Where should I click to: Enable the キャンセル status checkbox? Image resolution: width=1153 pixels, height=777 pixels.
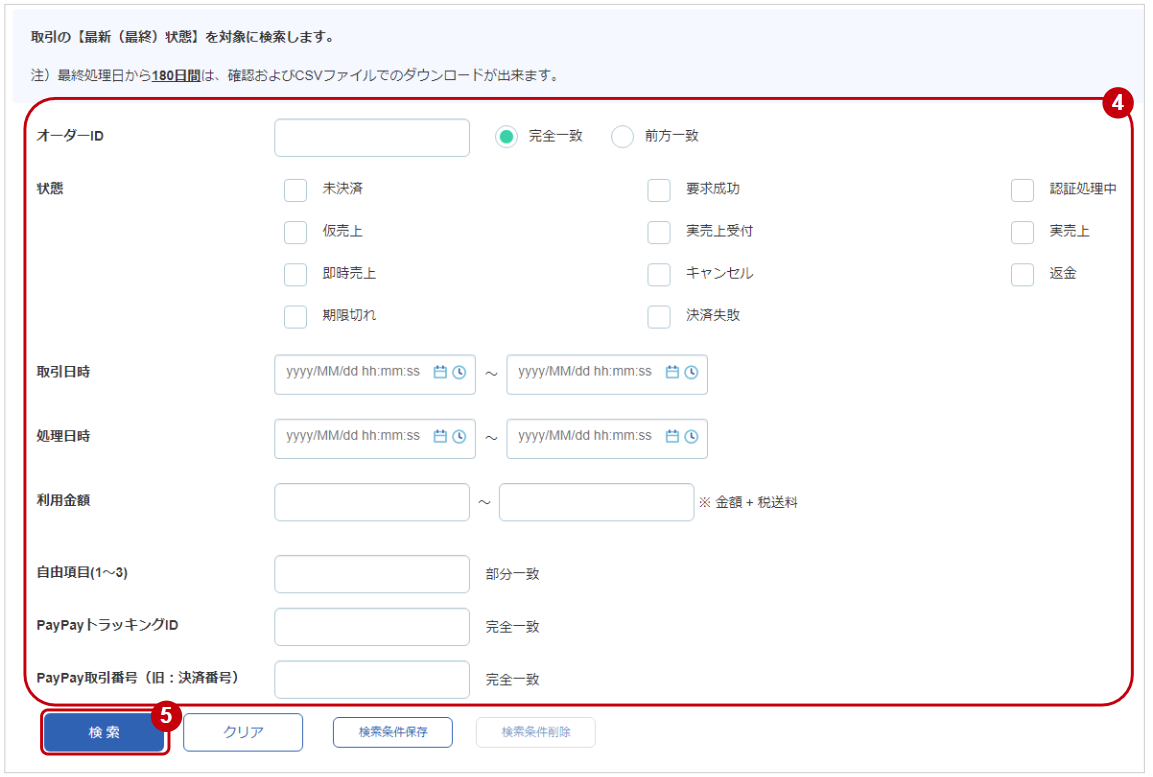click(x=659, y=274)
